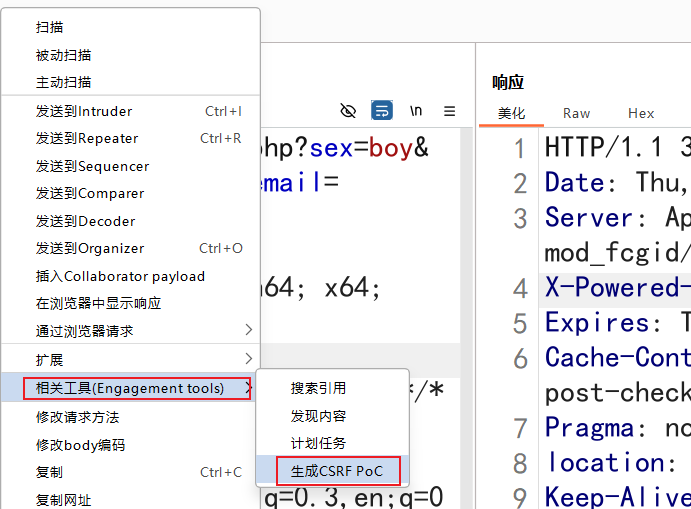691x509 pixels.
Task: Select 修改请求方法 entry
Action: [130, 417]
